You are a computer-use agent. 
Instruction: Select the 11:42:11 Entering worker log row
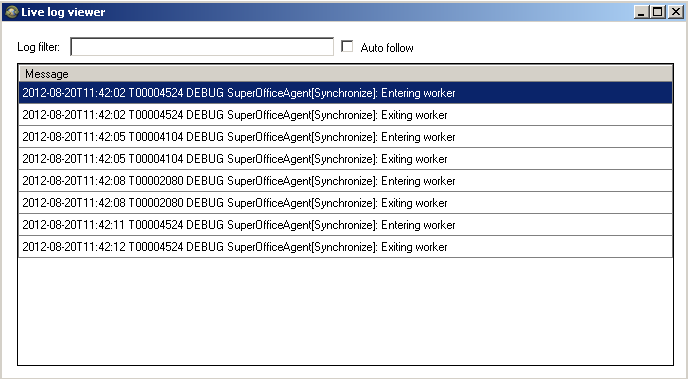click(345, 225)
